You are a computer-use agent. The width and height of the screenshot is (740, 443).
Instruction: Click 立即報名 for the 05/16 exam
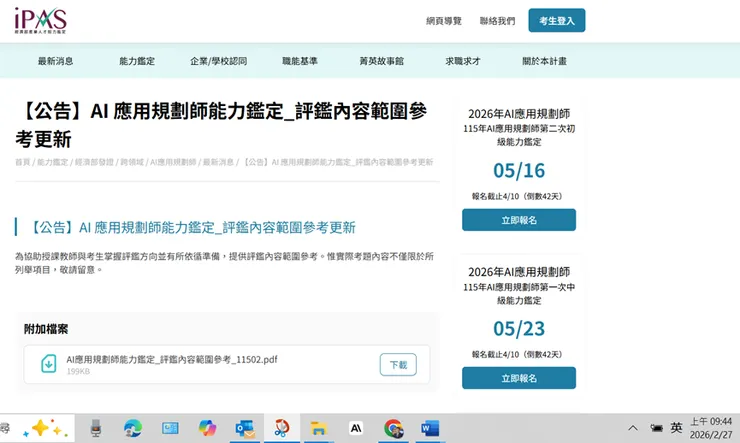(x=519, y=220)
